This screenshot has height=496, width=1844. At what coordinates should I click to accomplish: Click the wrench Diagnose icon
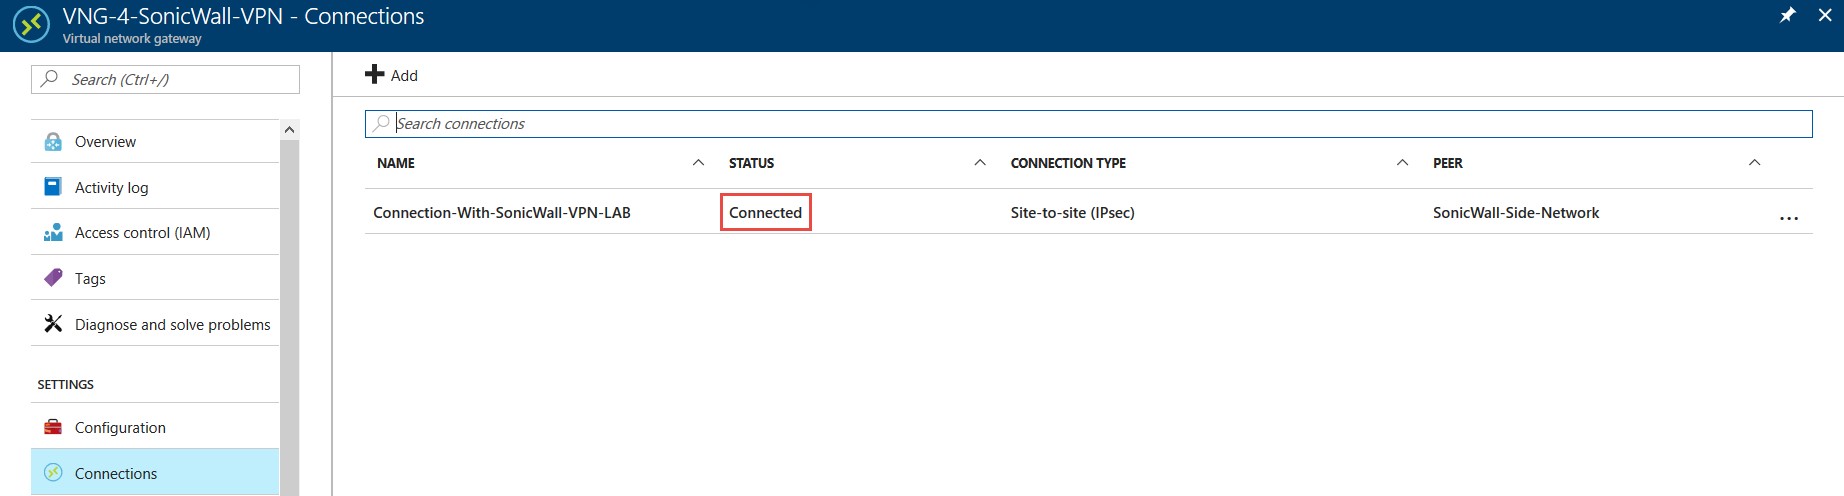[x=53, y=323]
